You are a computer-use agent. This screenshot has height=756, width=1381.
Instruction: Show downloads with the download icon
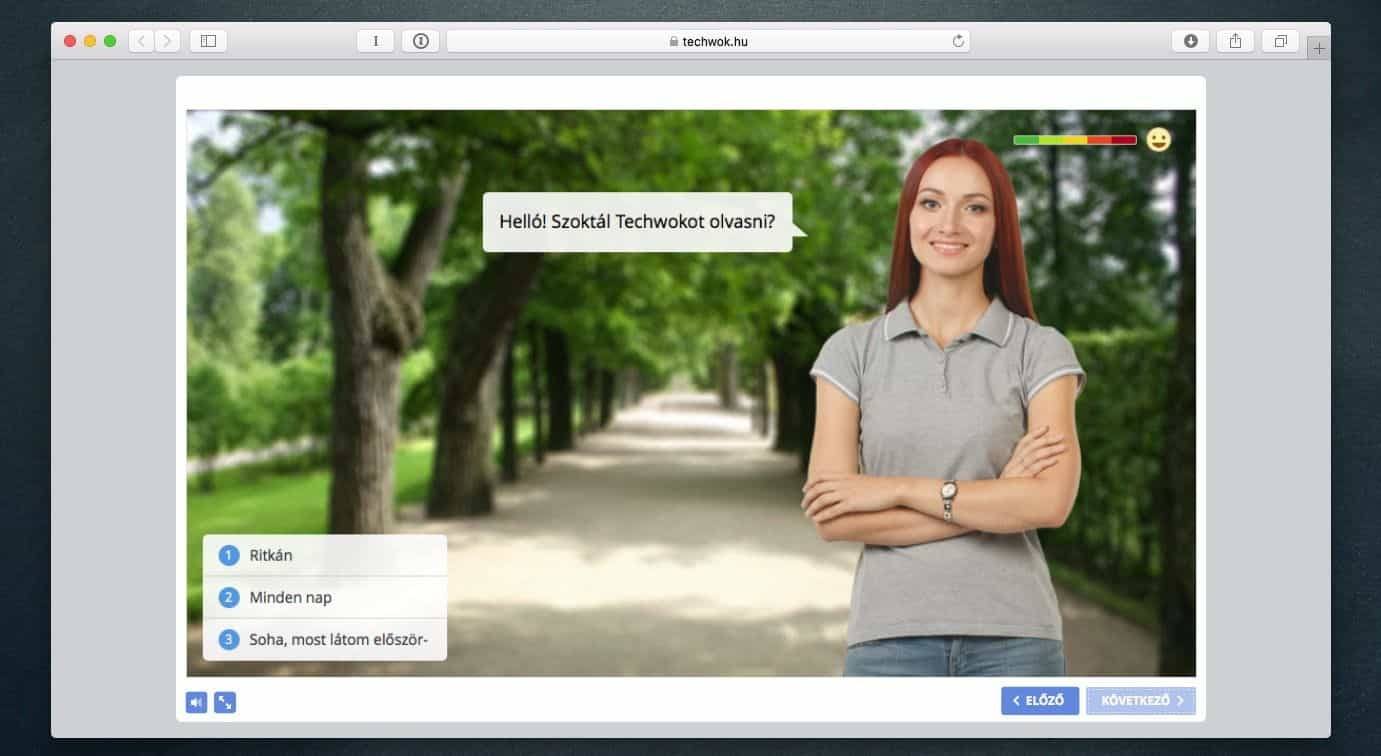[1190, 41]
